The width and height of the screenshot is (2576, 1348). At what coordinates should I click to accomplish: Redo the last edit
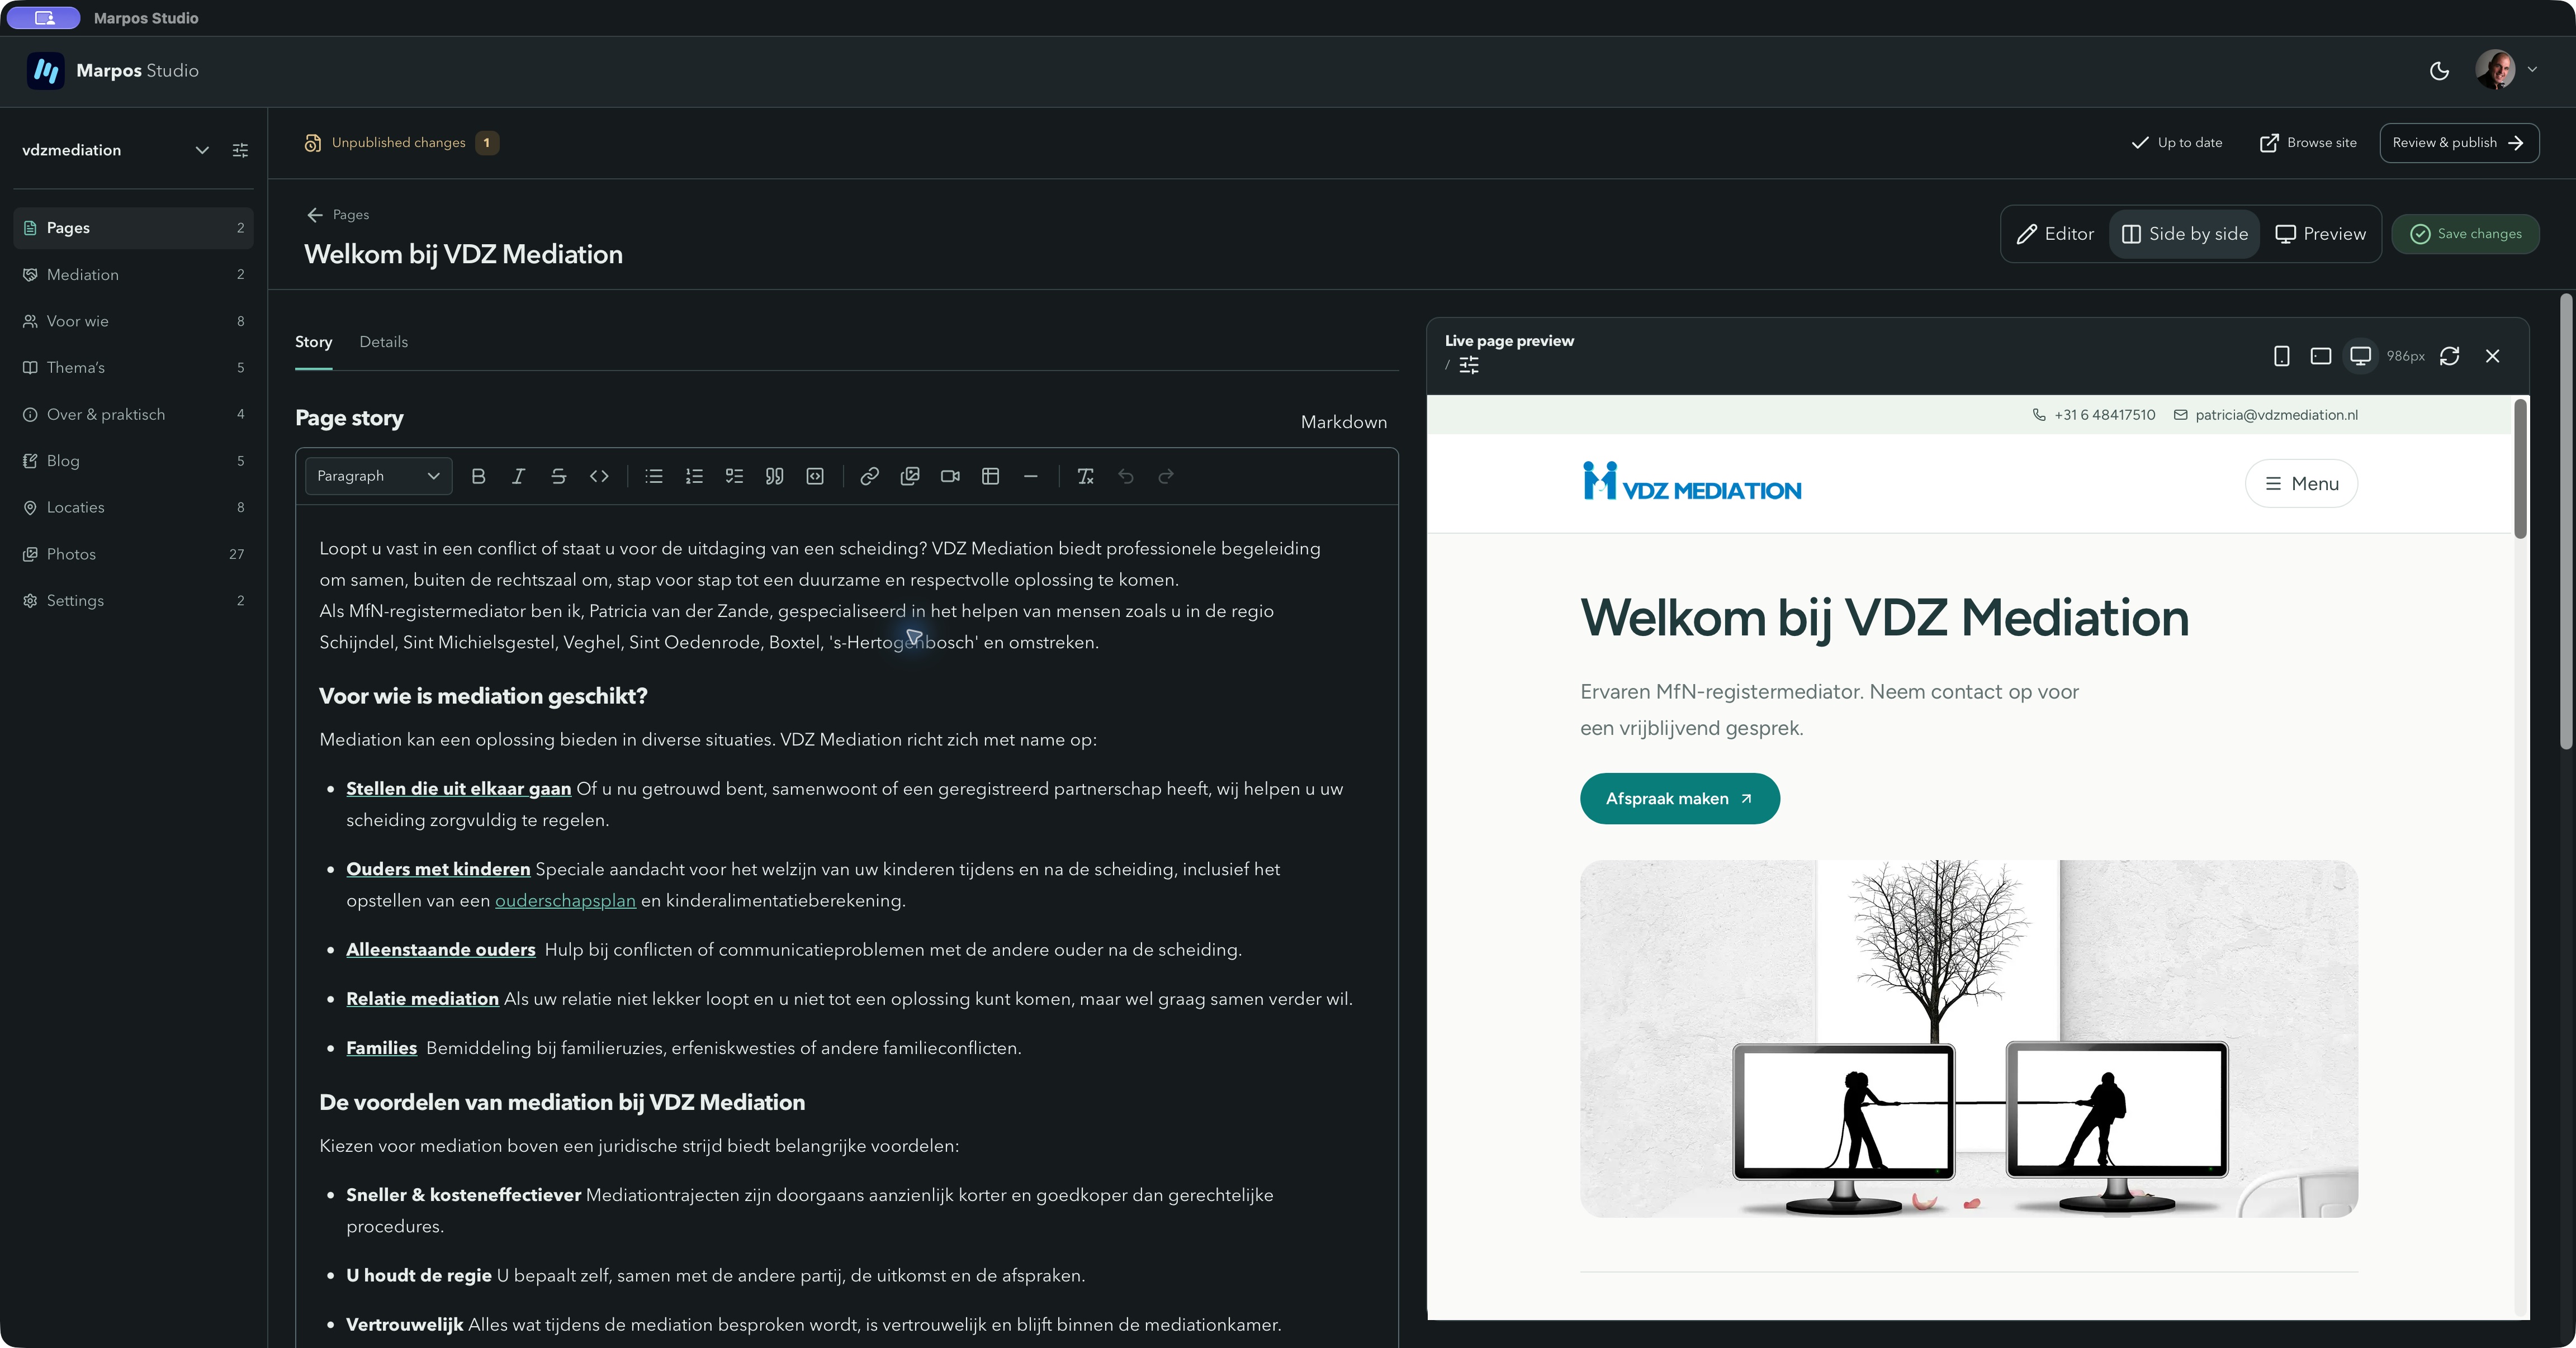tap(1166, 476)
